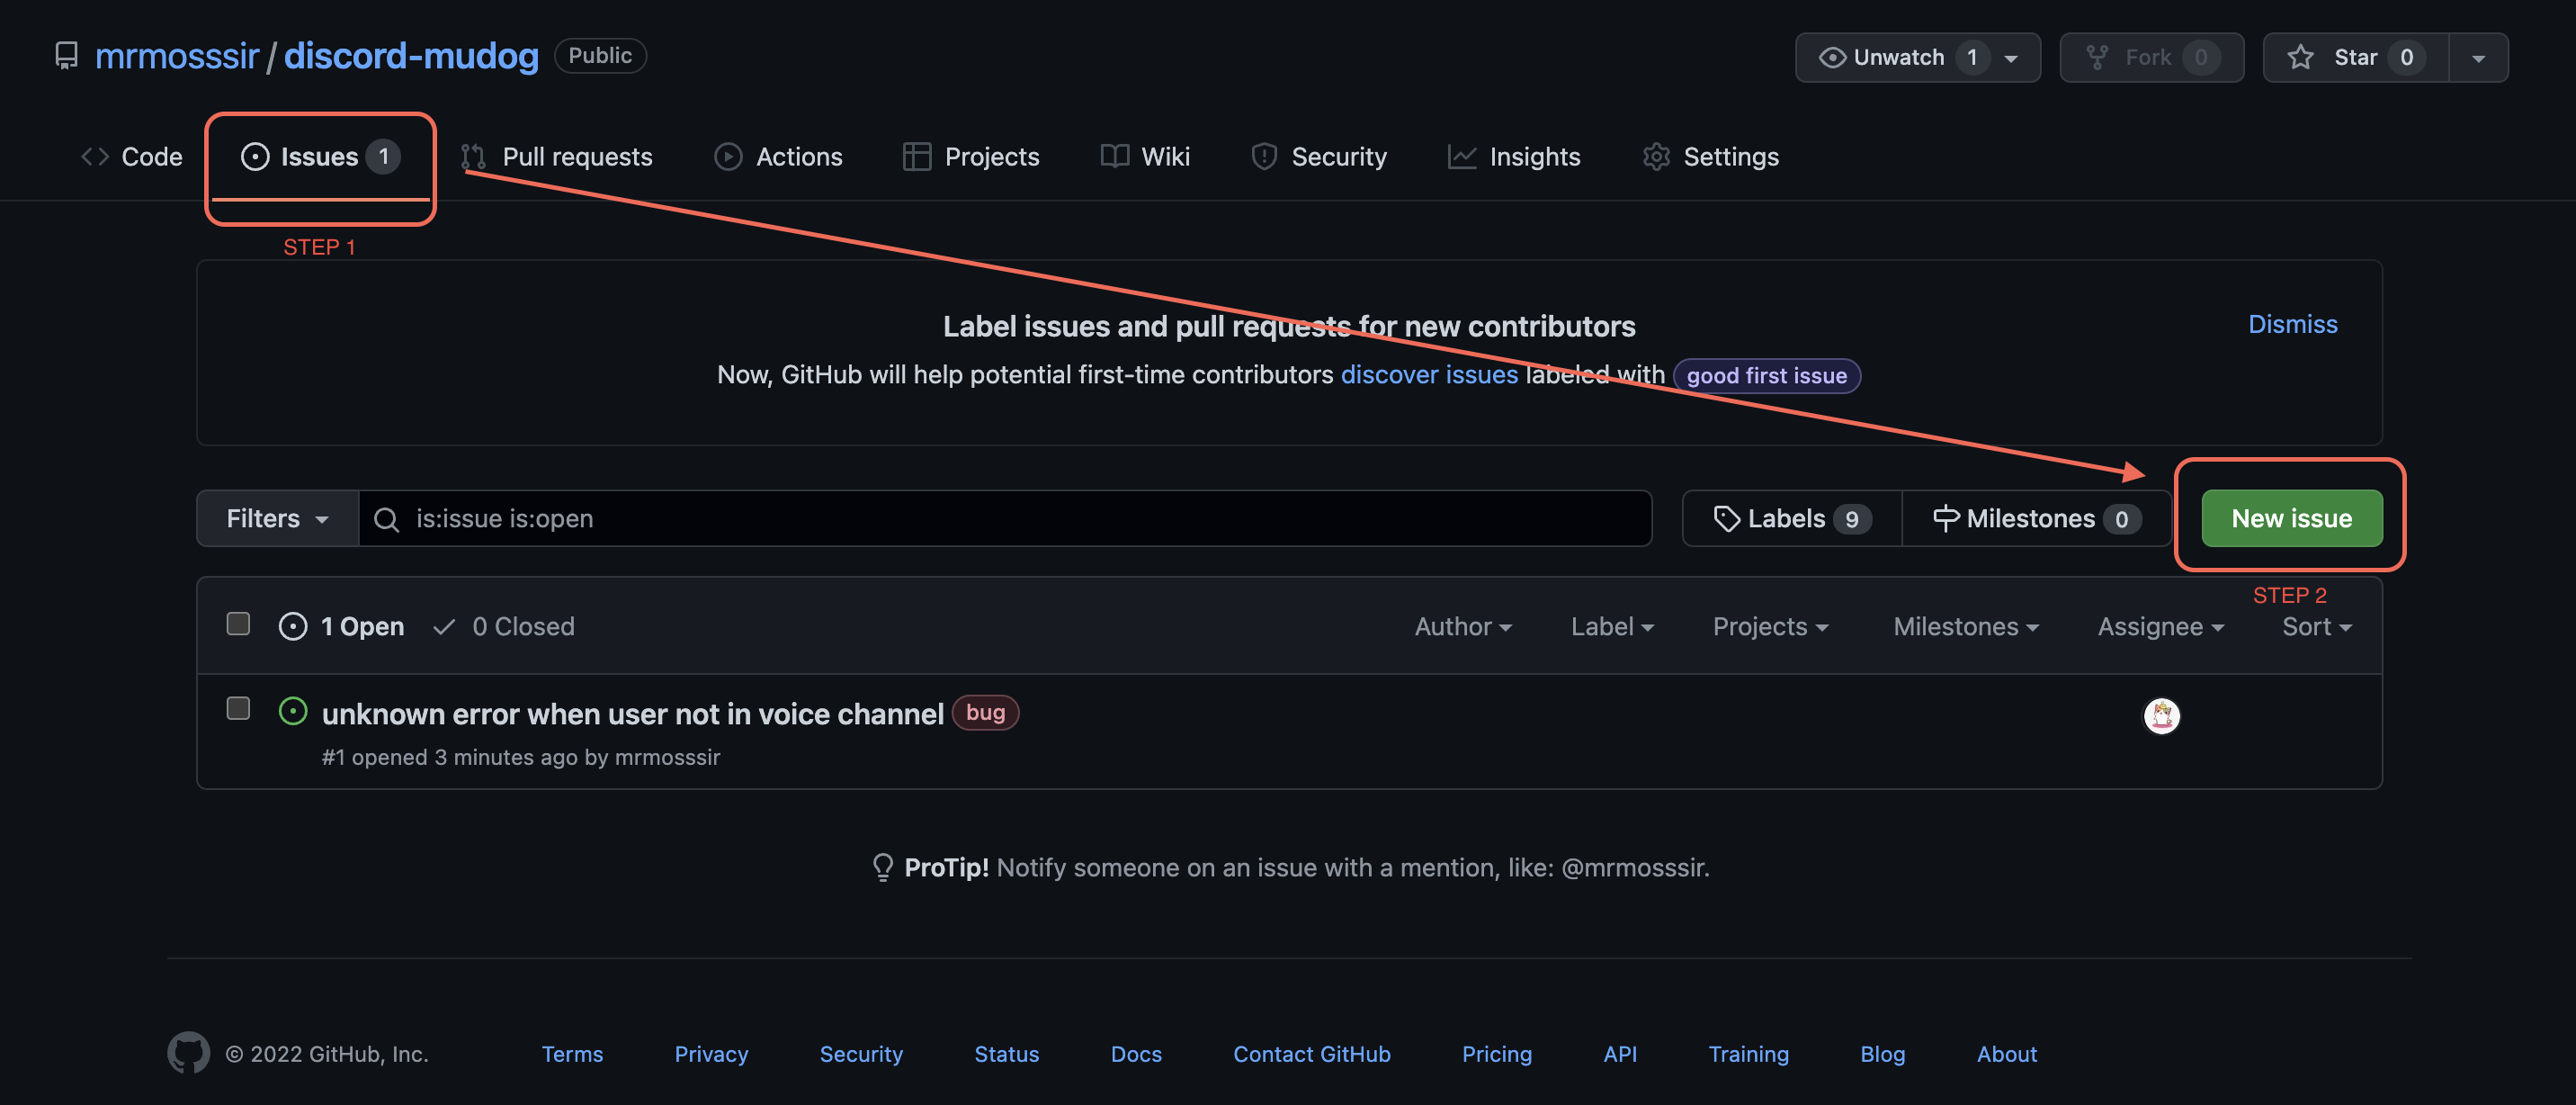This screenshot has width=2576, height=1105.
Task: Dismiss the contributor label banner
Action: pos(2293,323)
